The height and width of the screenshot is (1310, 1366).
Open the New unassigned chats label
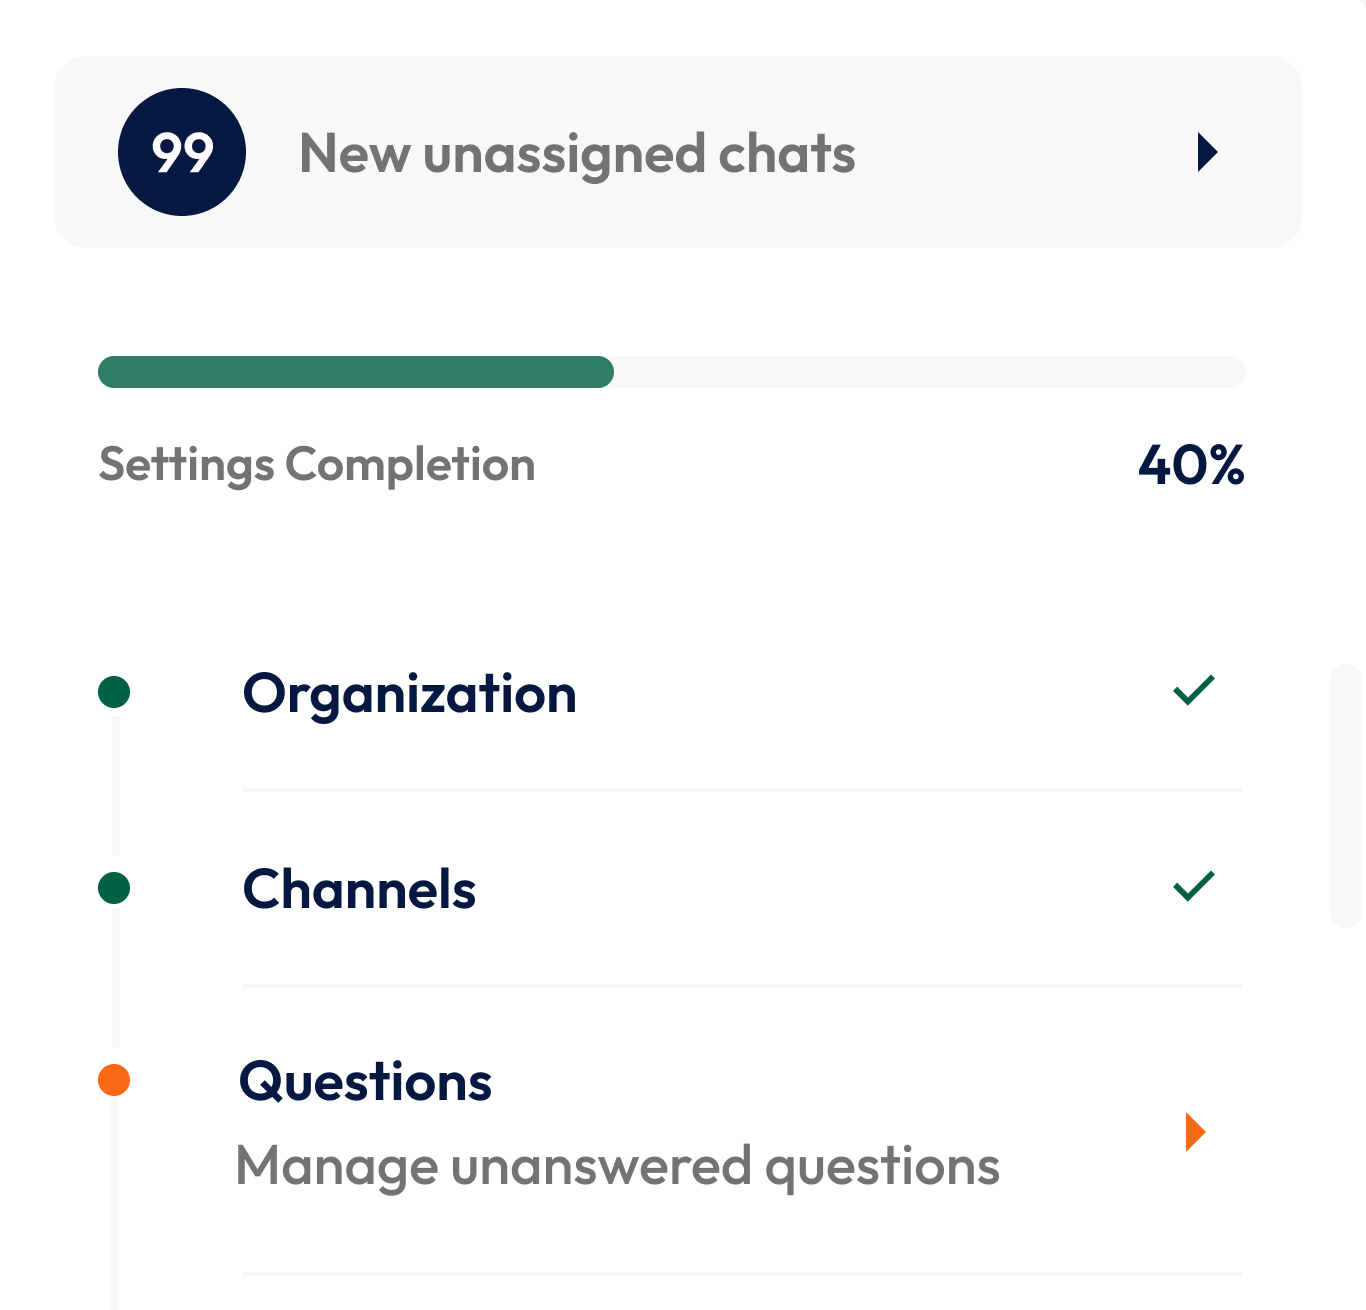tap(577, 154)
